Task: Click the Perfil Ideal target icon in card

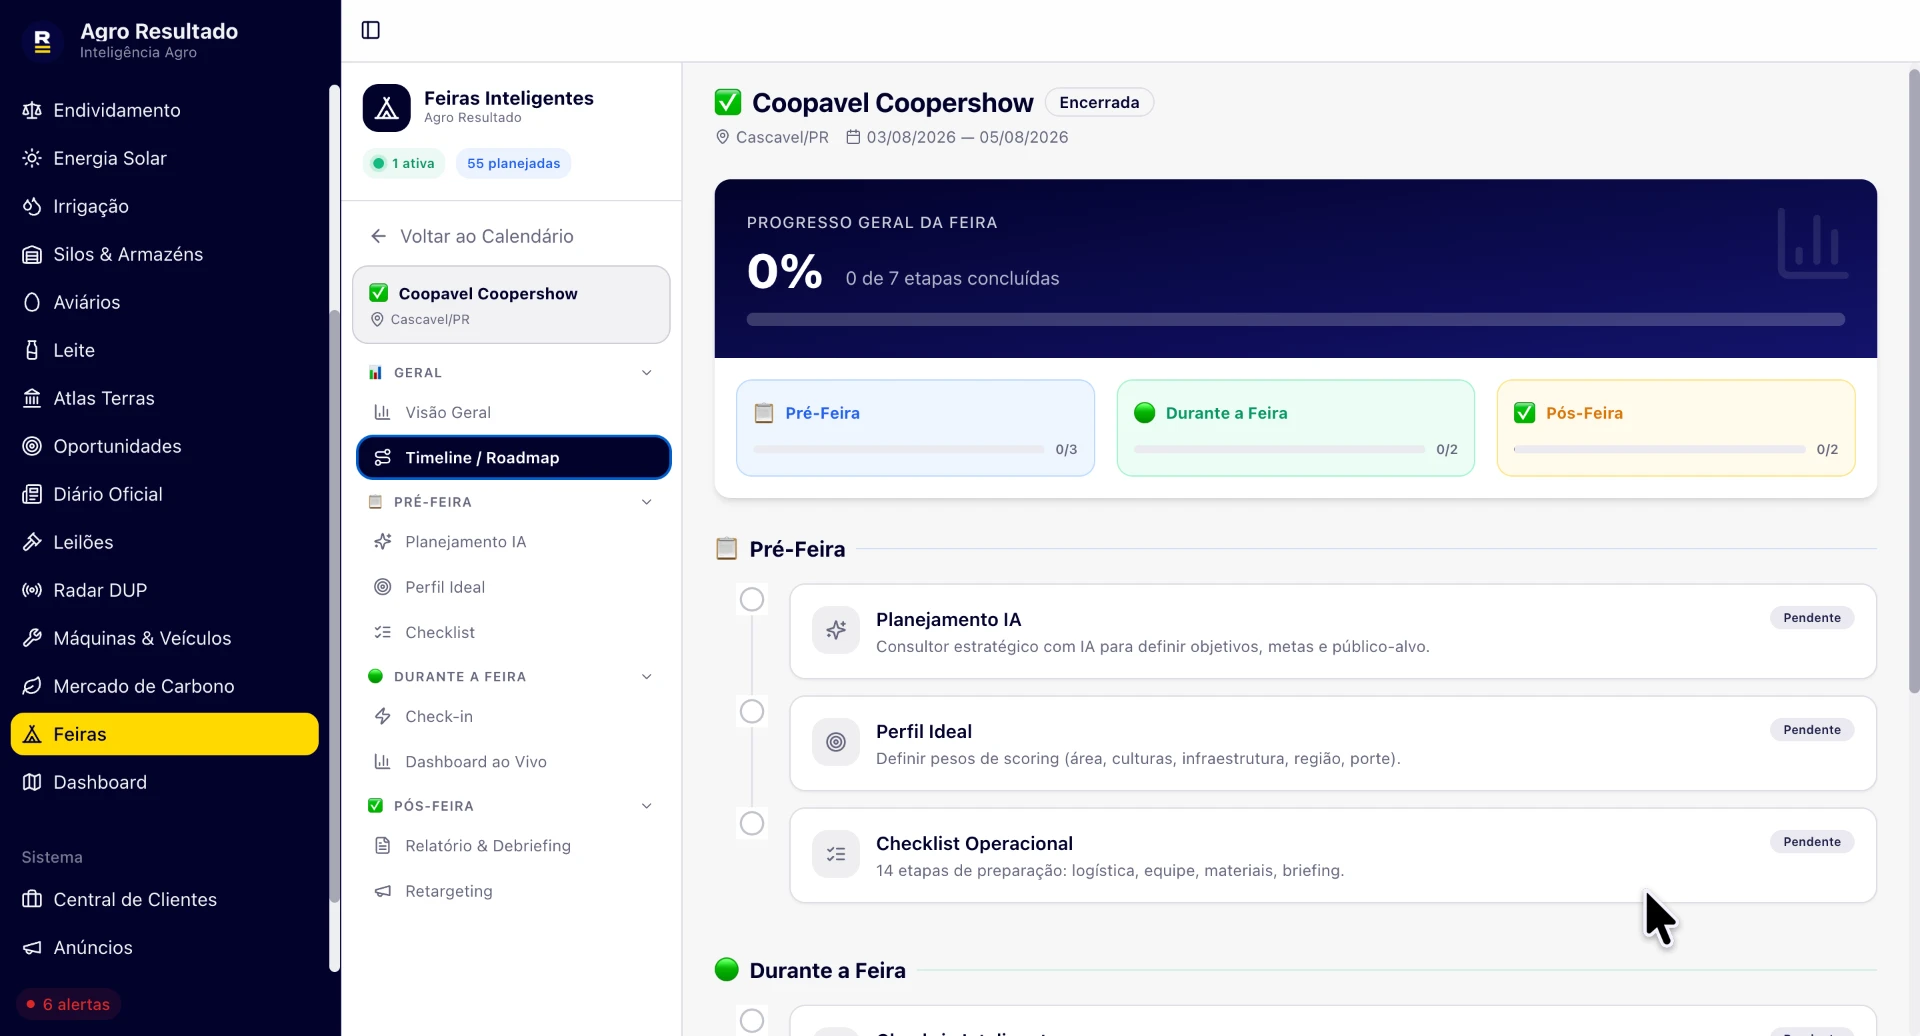Action: [x=836, y=742]
